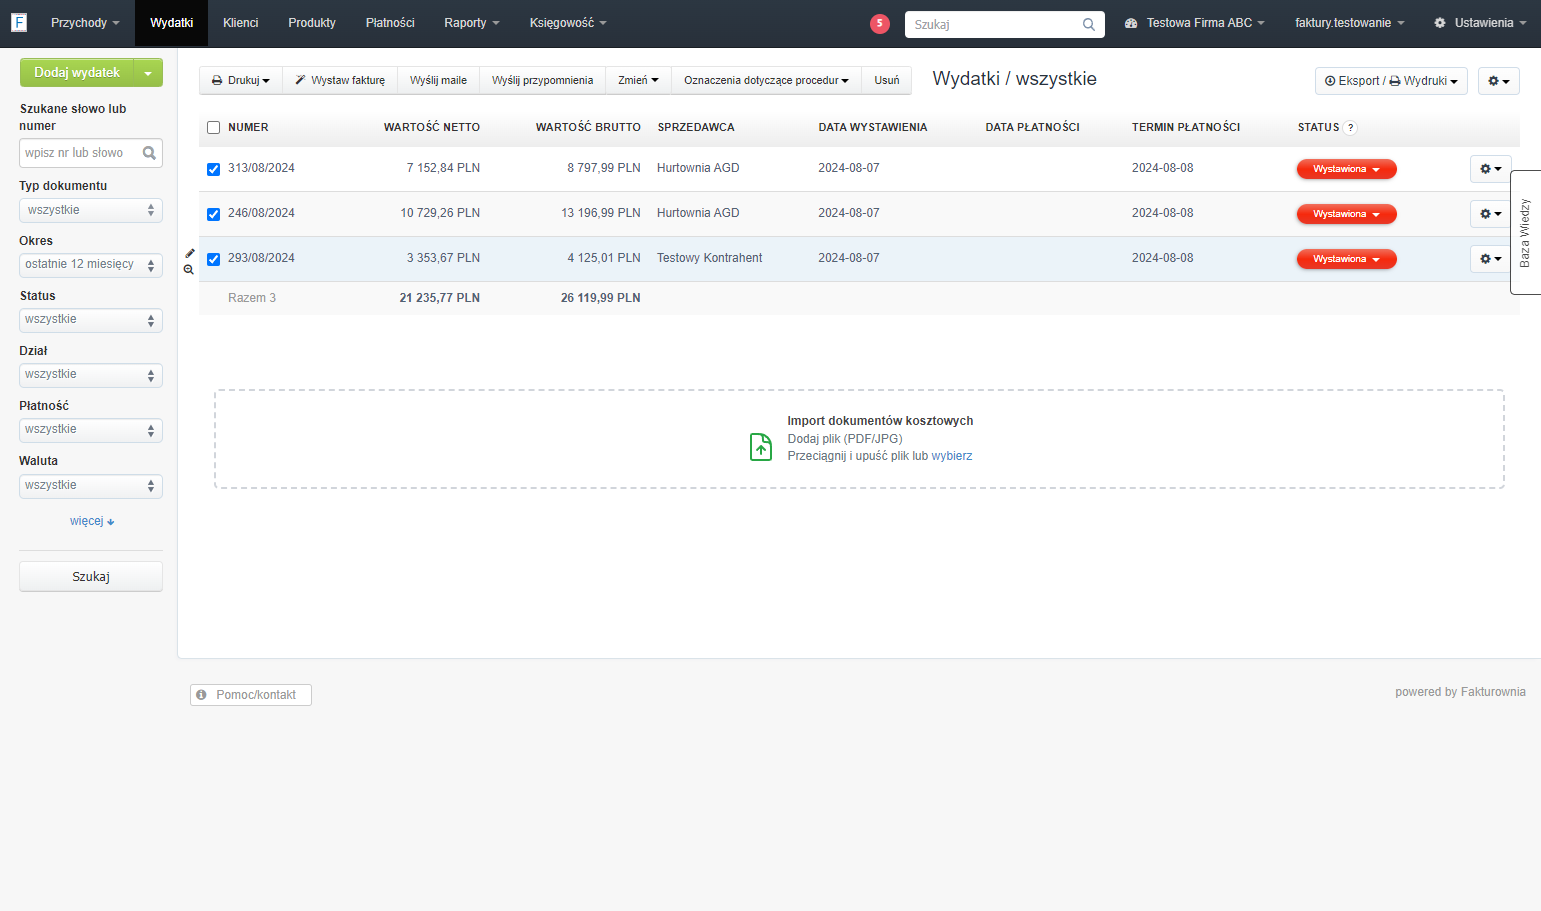Image resolution: width=1541 pixels, height=911 pixels.
Task: Open the Dział filter dropdown
Action: pyautogui.click(x=91, y=375)
